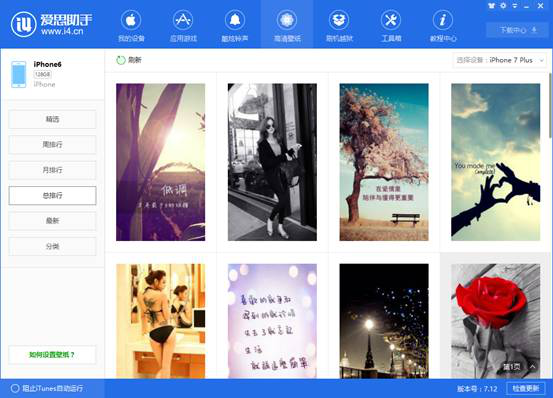
Task: Open 应用游戏 App Store icon section
Action: click(183, 25)
